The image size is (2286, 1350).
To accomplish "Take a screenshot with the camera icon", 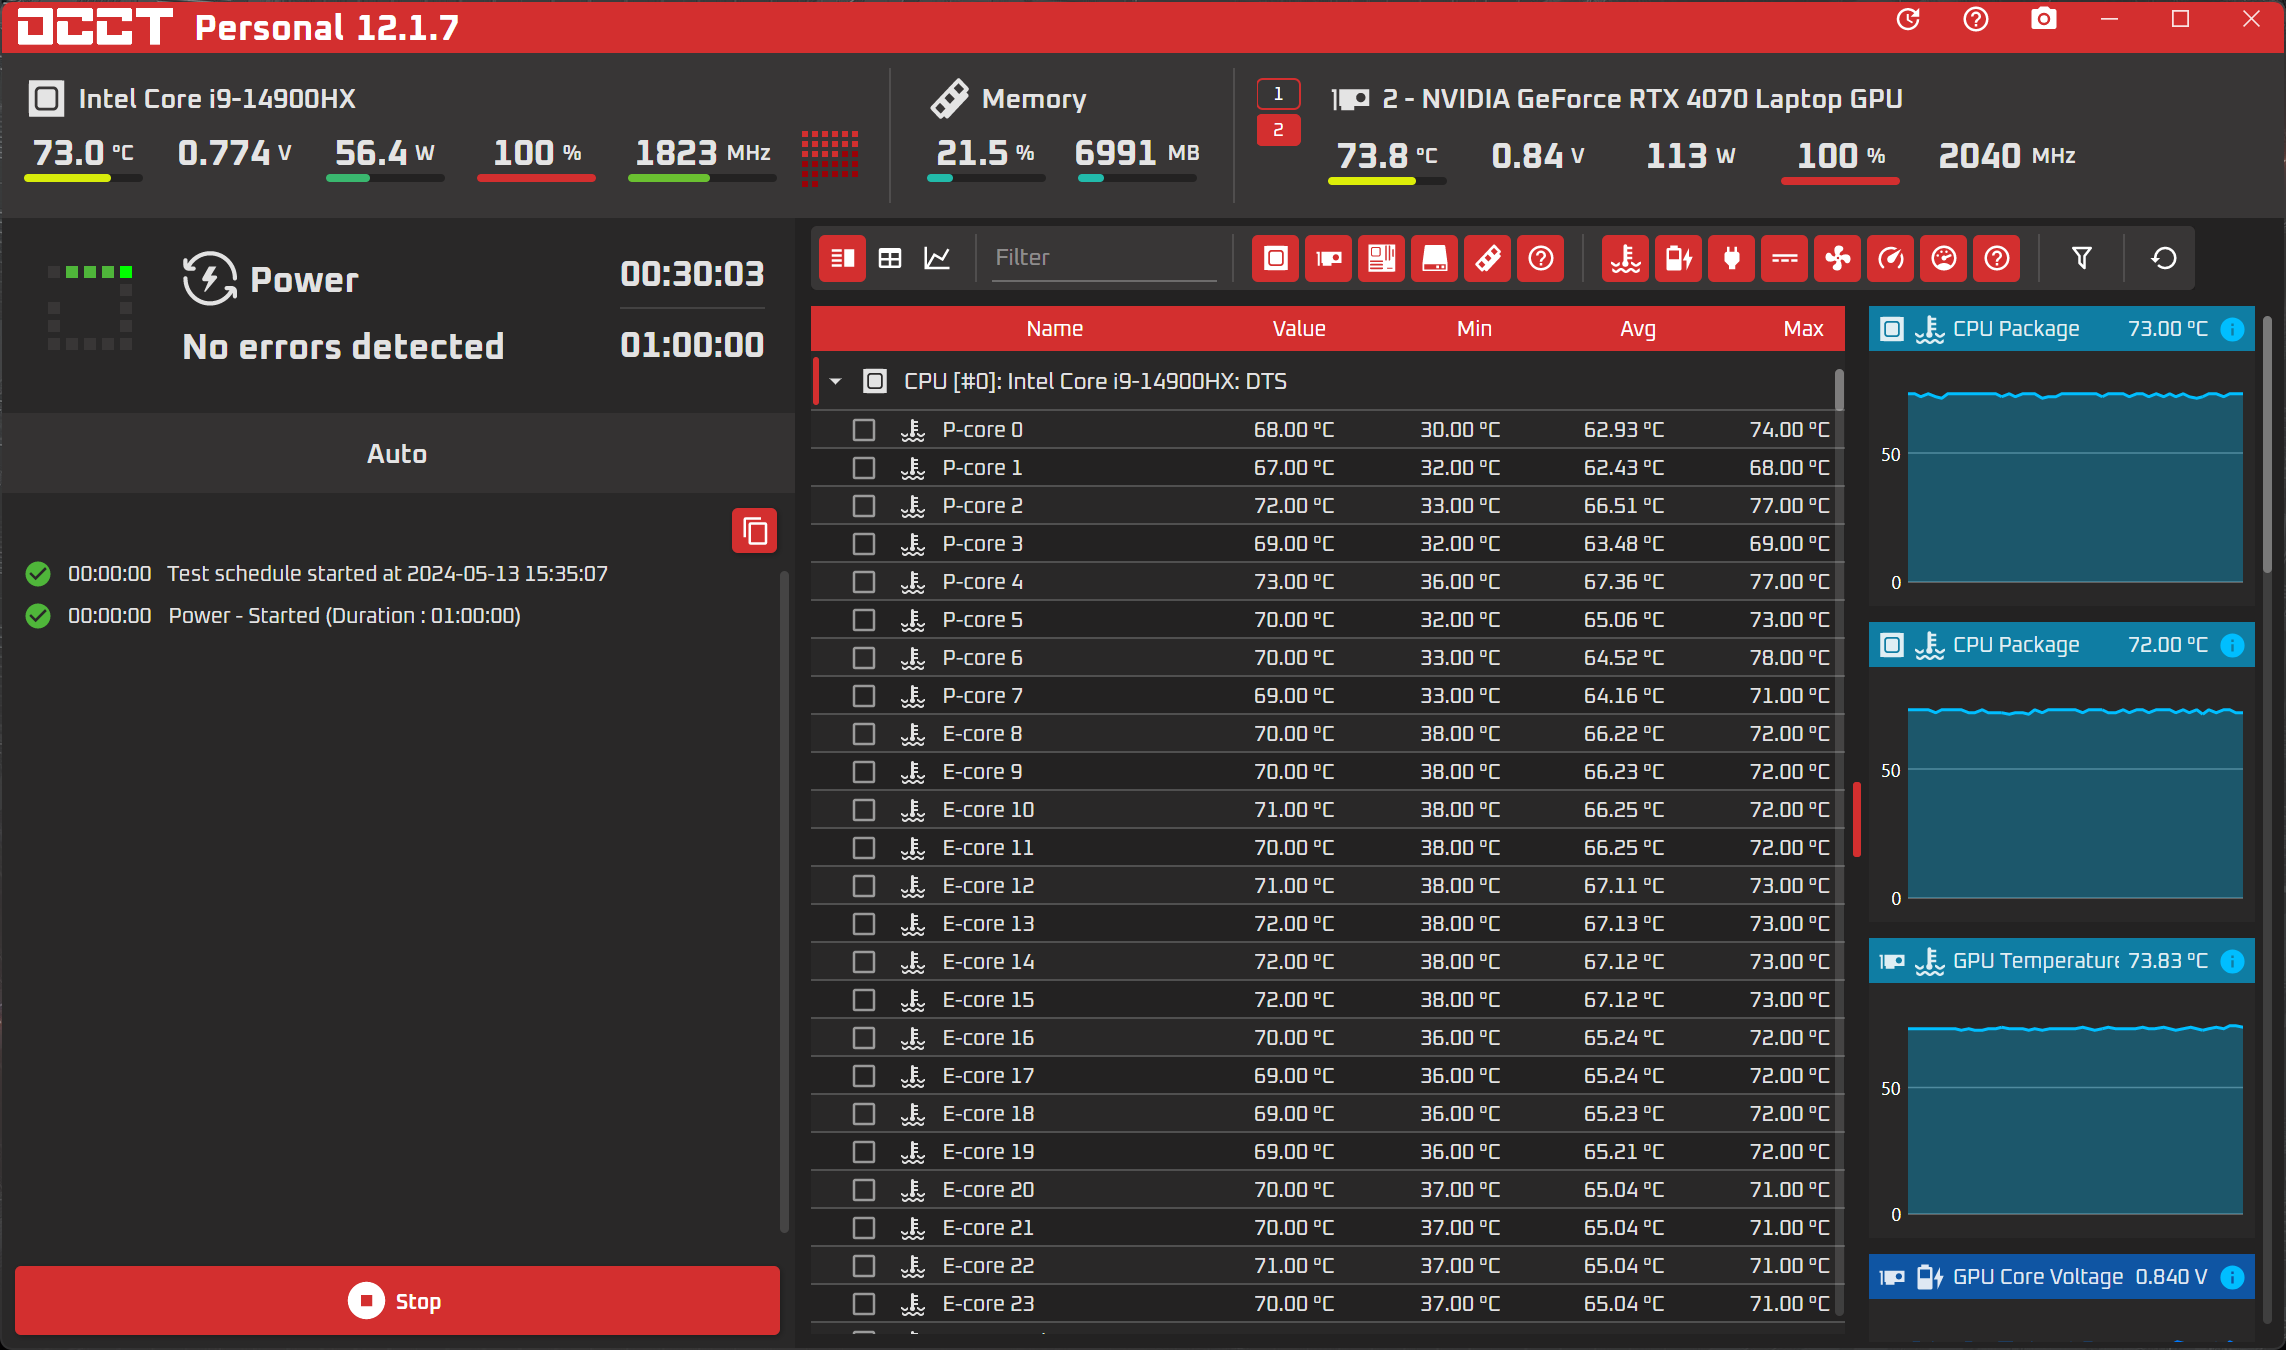I will click(x=2043, y=20).
